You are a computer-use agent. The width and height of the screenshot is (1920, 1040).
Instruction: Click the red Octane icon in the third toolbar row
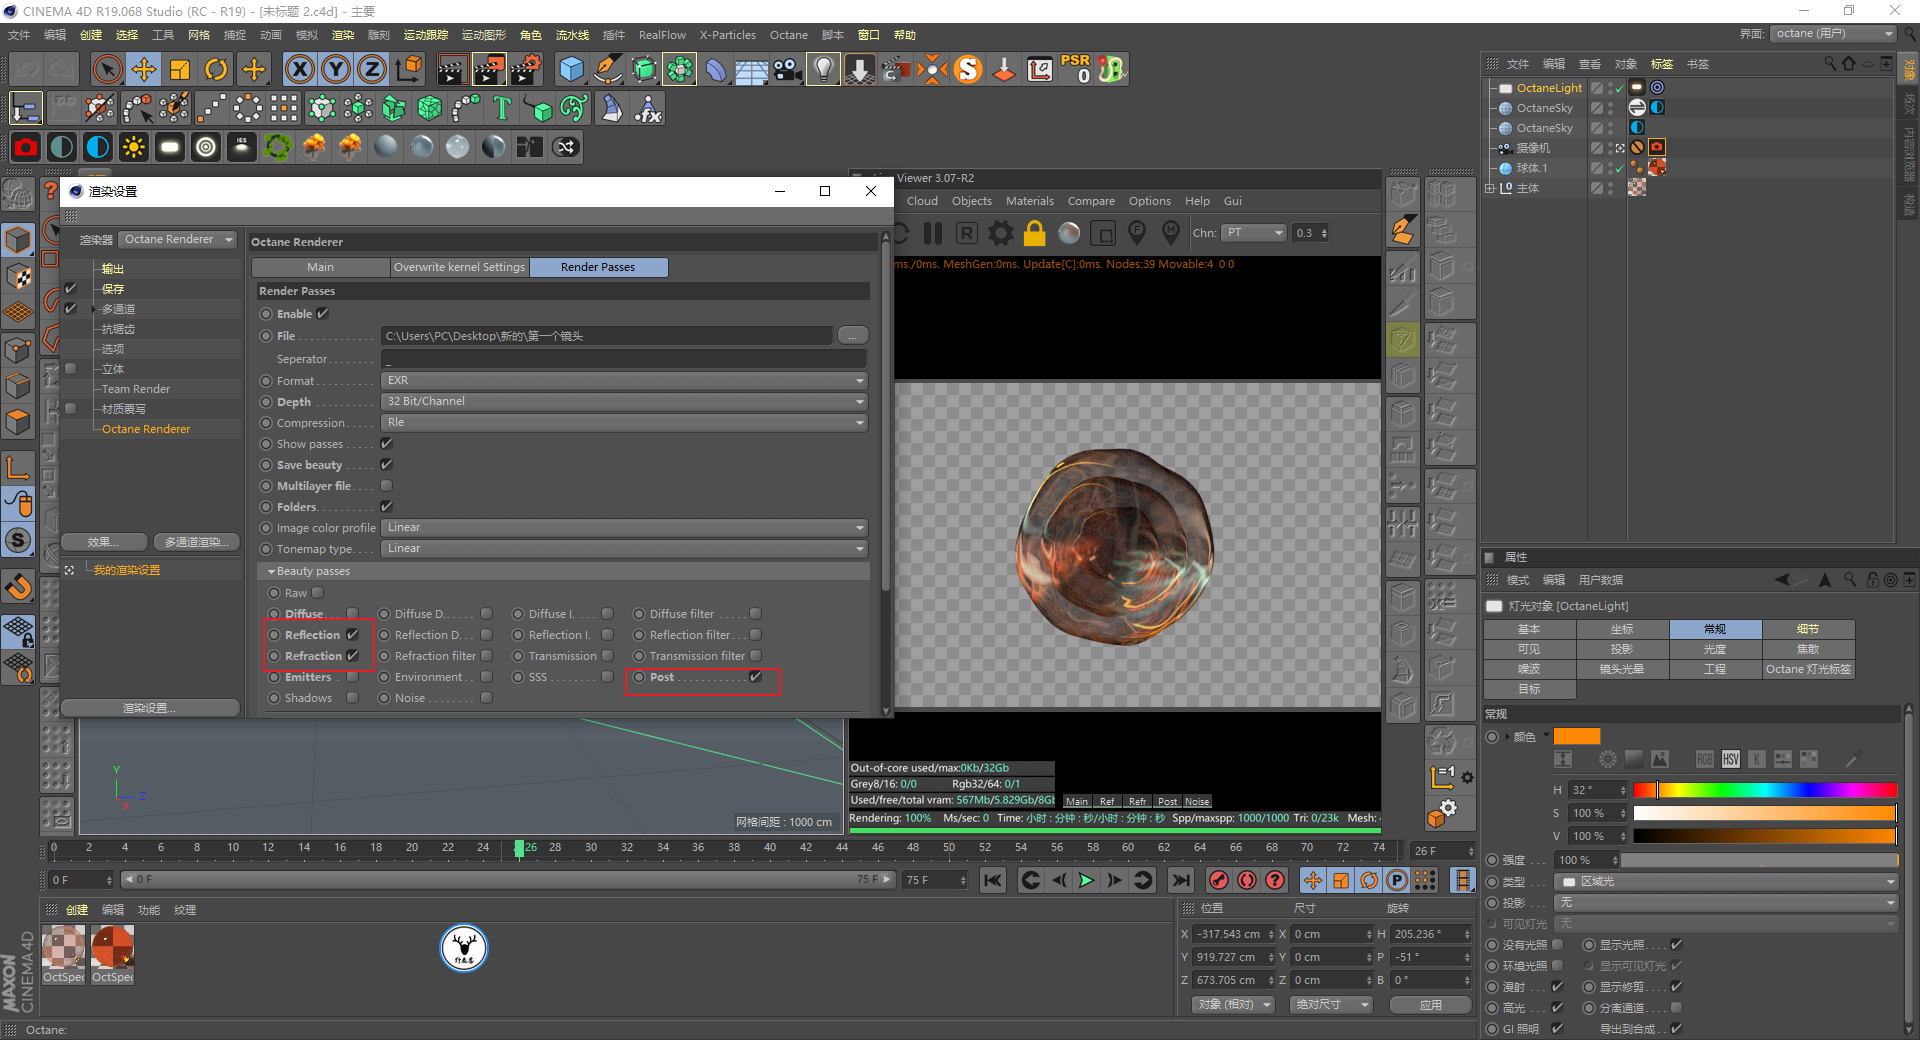pyautogui.click(x=26, y=147)
